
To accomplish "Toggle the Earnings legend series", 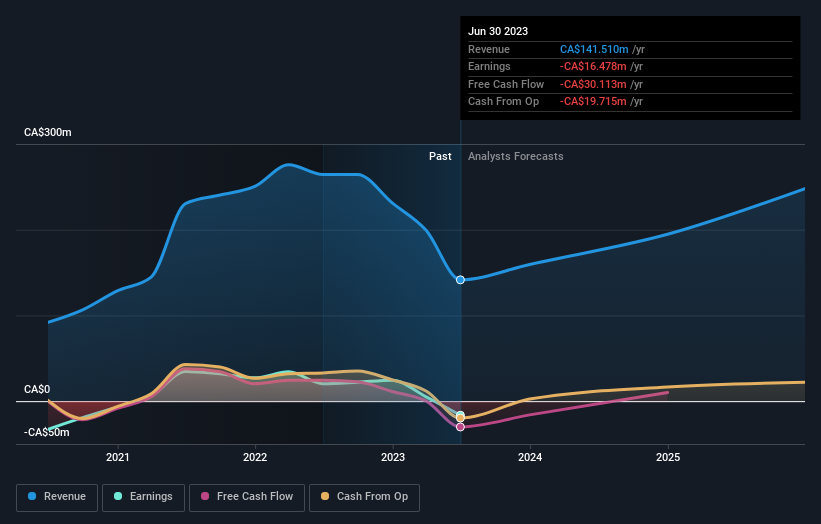I will 143,497.
